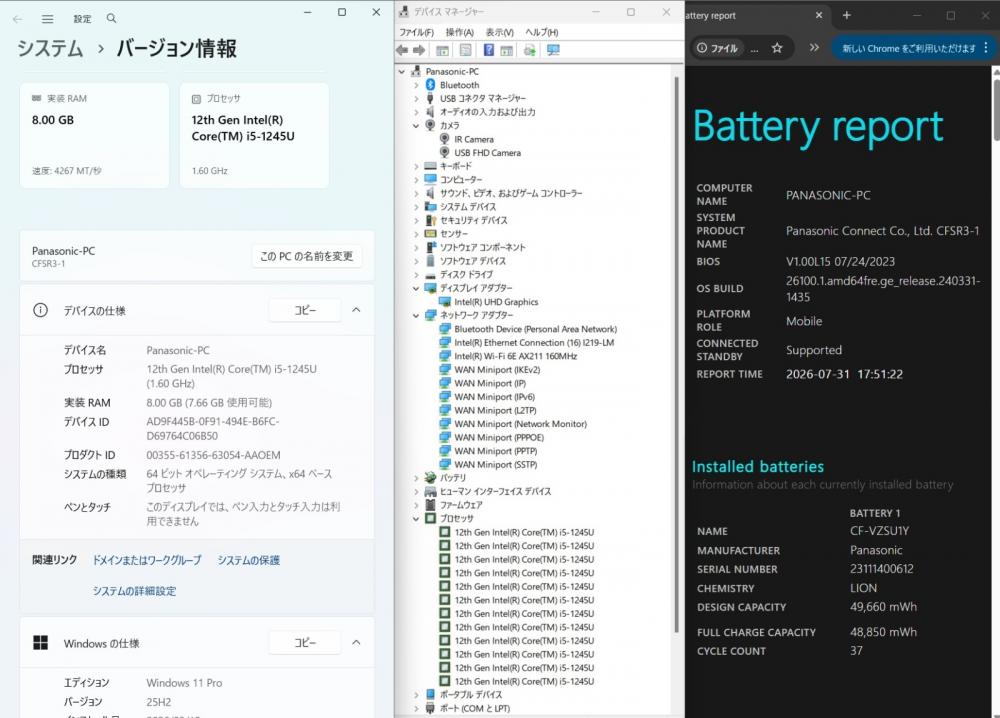Viewport: 1000px width, 718px height.
Task: Open ファイル(F) menu in Device Manager
Action: [416, 33]
